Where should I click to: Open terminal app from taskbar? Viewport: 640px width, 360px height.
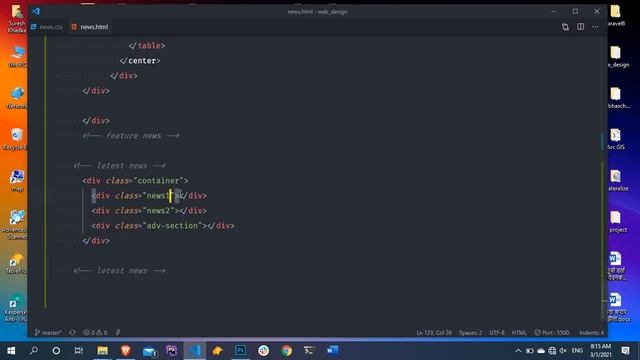point(309,351)
